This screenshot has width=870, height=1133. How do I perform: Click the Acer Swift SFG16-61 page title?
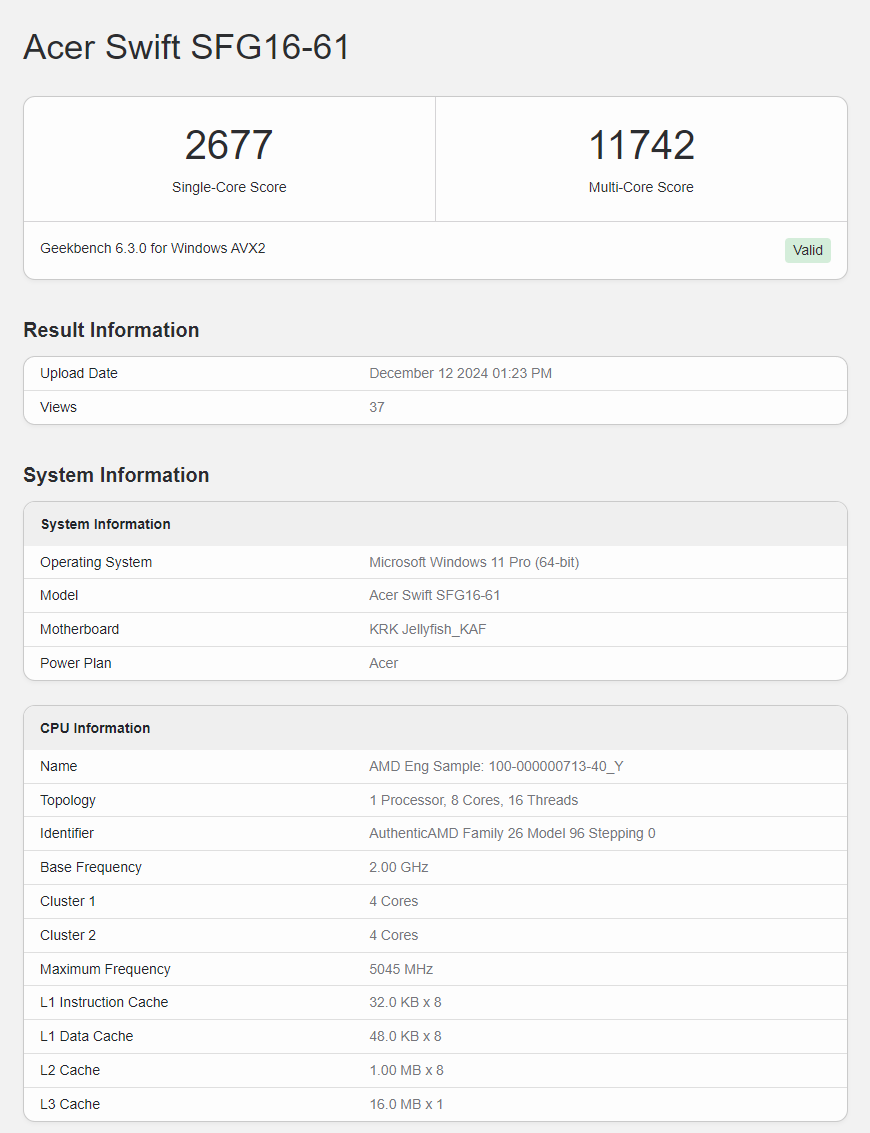(186, 47)
